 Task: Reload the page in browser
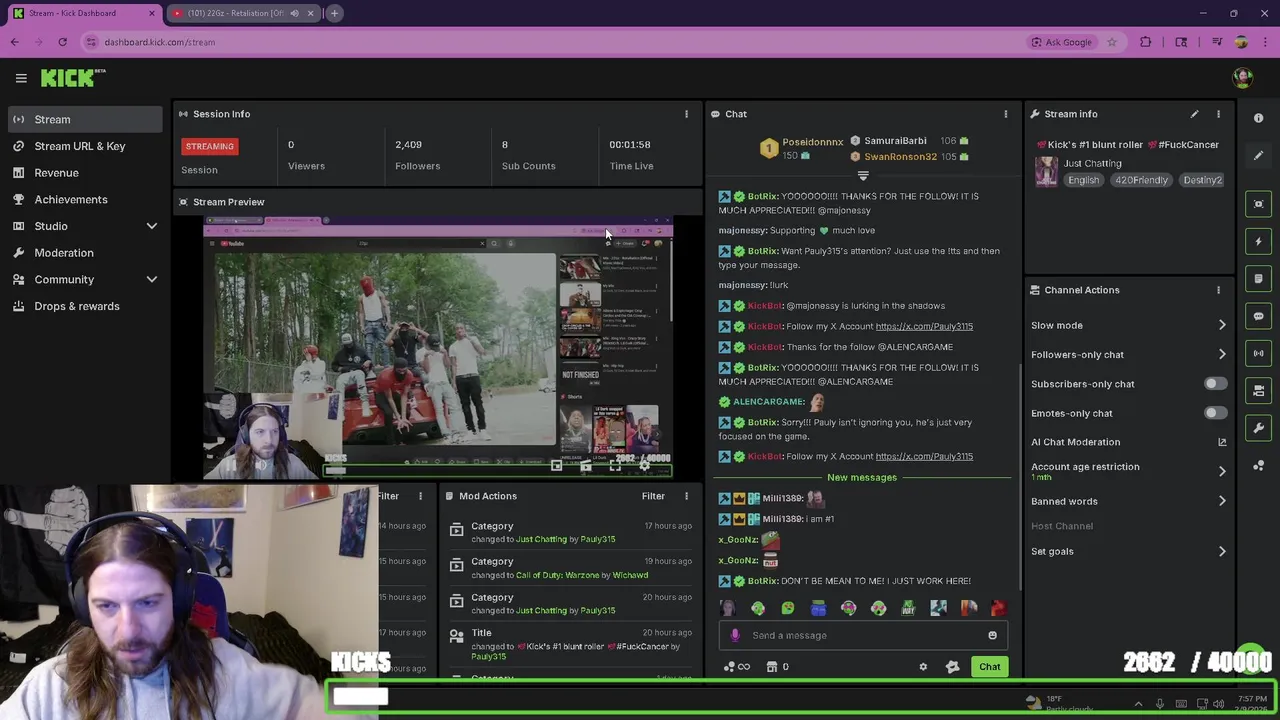coord(62,42)
